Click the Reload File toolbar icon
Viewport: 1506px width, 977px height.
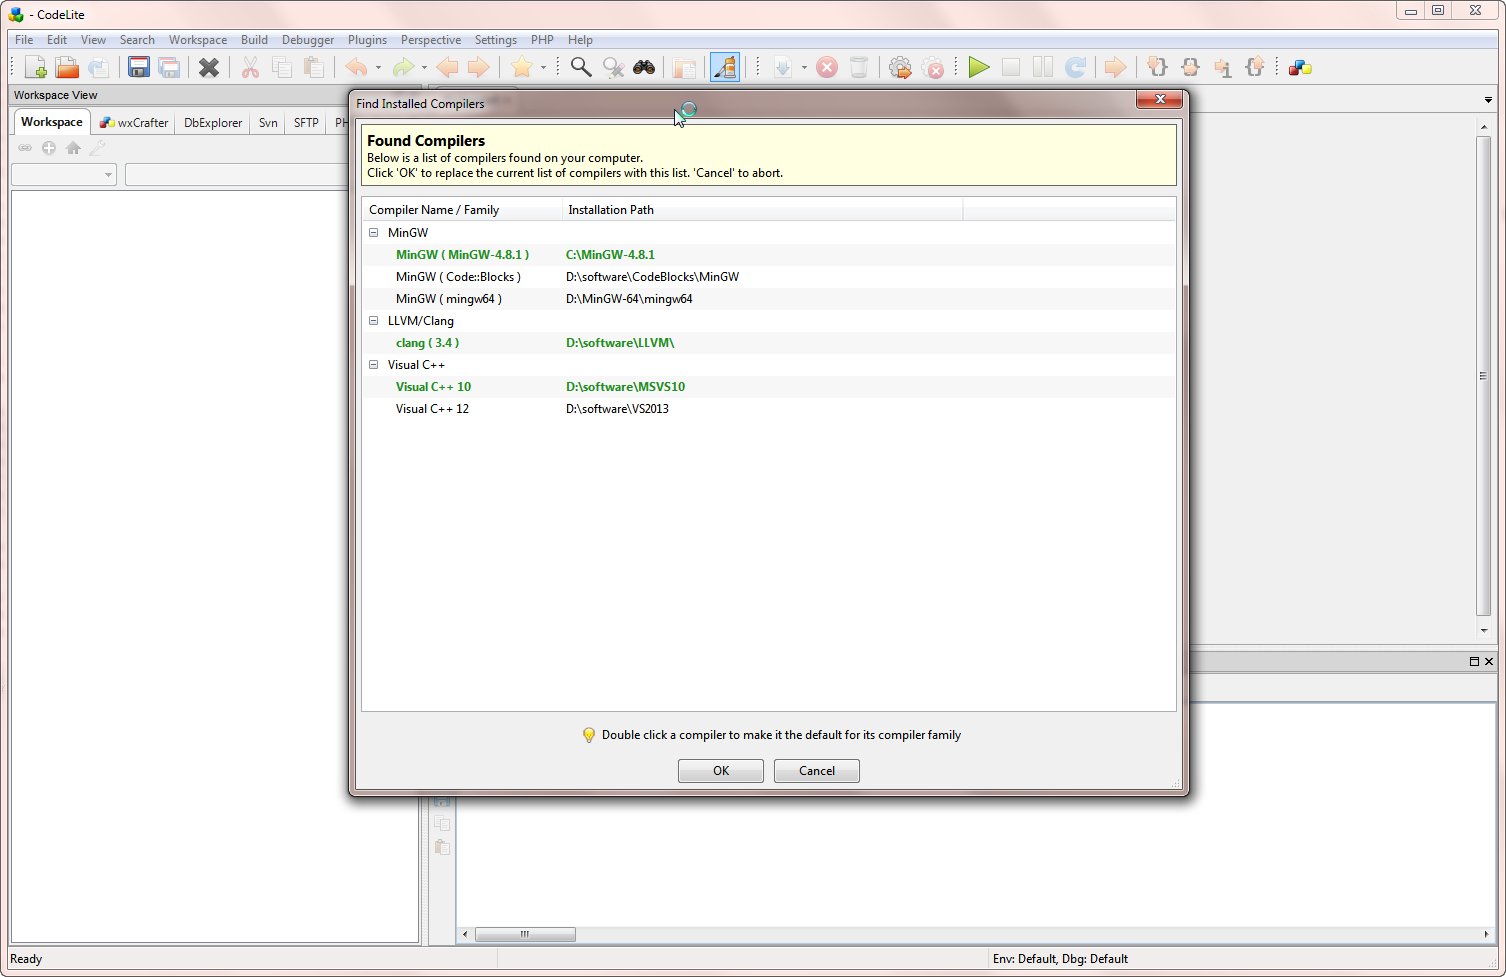tap(98, 67)
